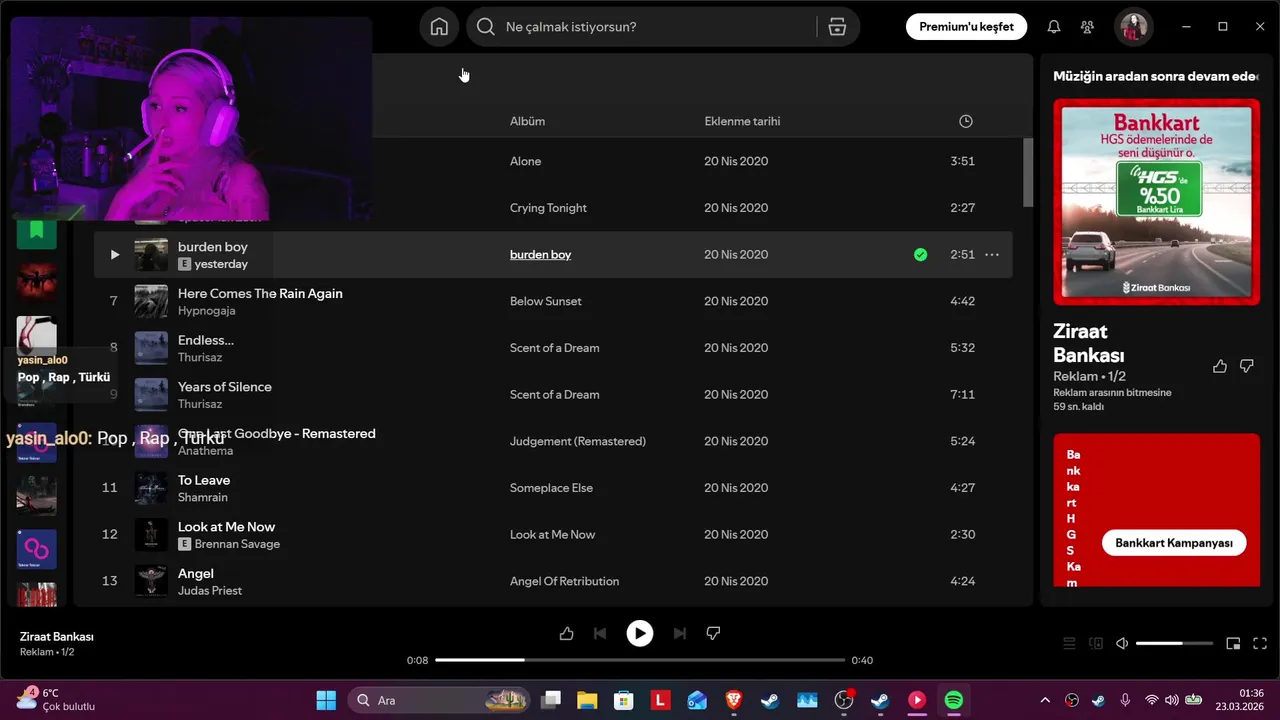Enter full screen mode
The width and height of the screenshot is (1280, 720).
click(1260, 644)
